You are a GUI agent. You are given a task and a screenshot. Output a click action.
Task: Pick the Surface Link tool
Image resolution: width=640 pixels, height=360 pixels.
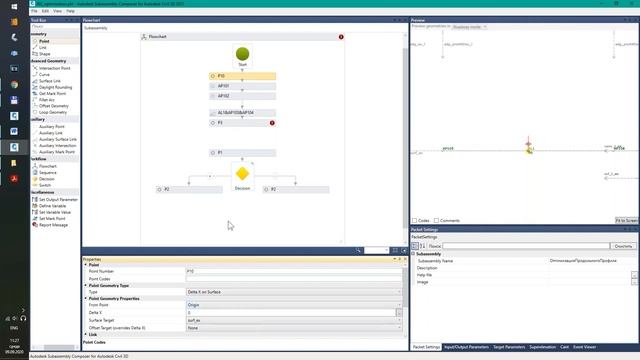[49, 81]
